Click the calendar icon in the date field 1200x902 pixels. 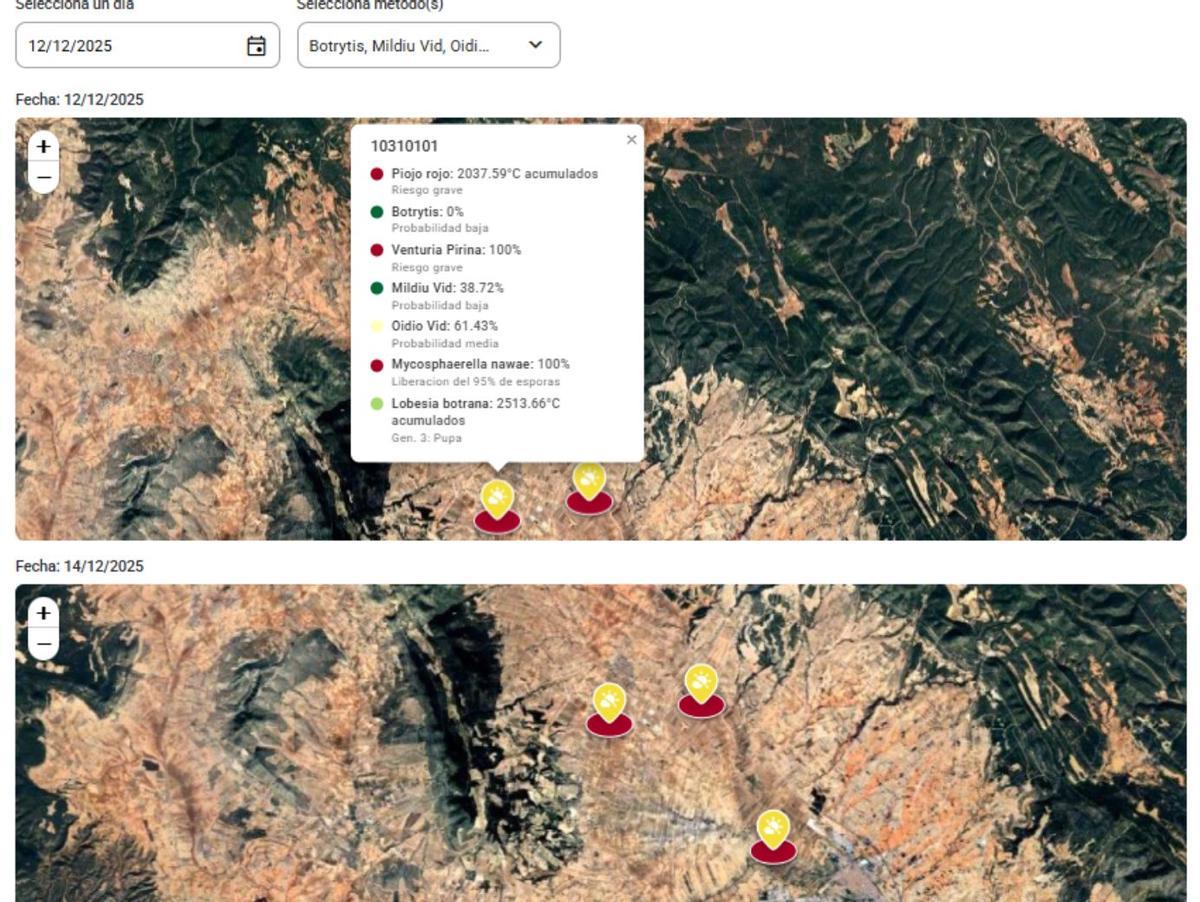point(258,44)
